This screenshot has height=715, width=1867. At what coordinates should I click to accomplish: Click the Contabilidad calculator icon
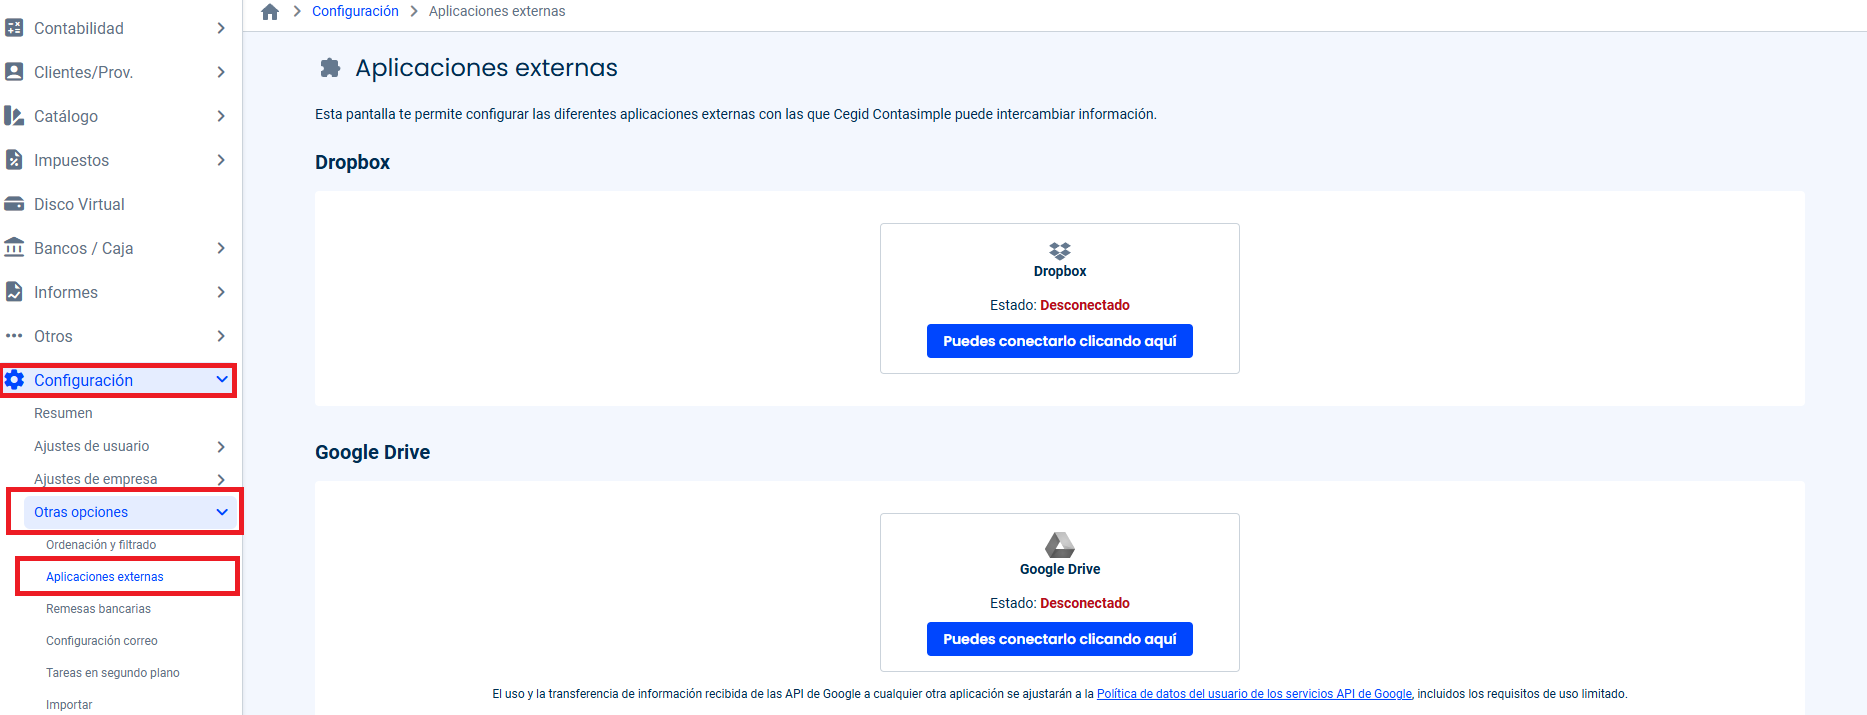click(14, 28)
